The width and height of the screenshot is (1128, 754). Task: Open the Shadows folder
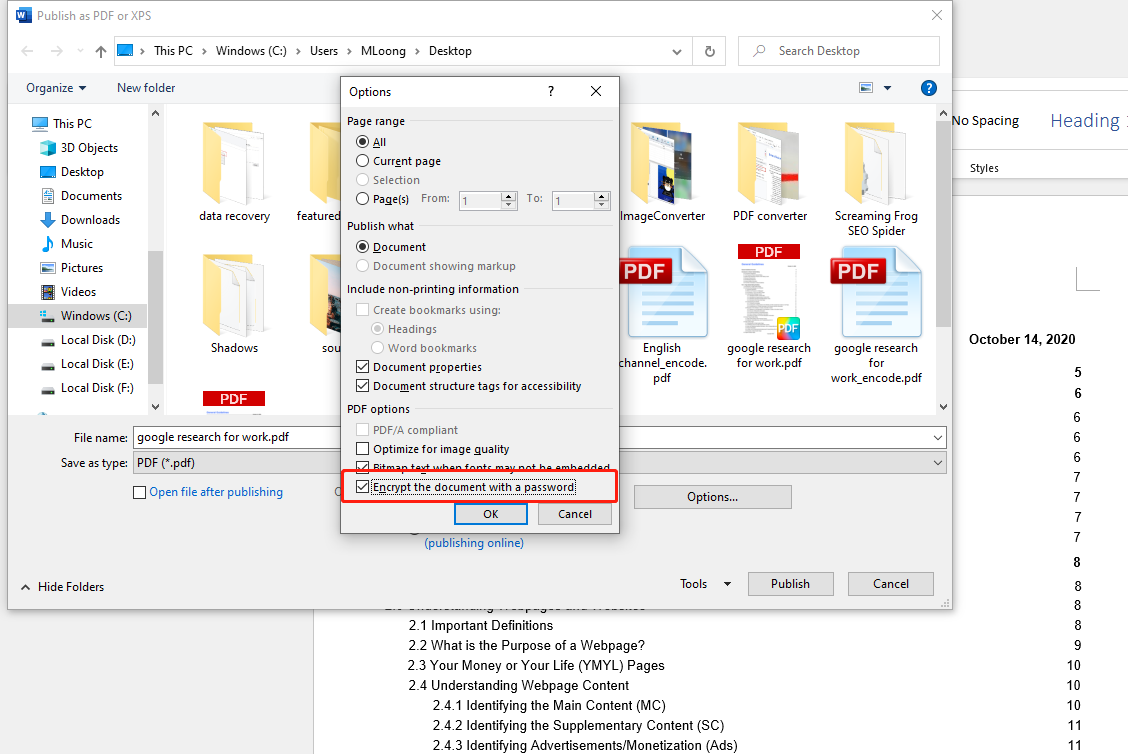click(235, 304)
